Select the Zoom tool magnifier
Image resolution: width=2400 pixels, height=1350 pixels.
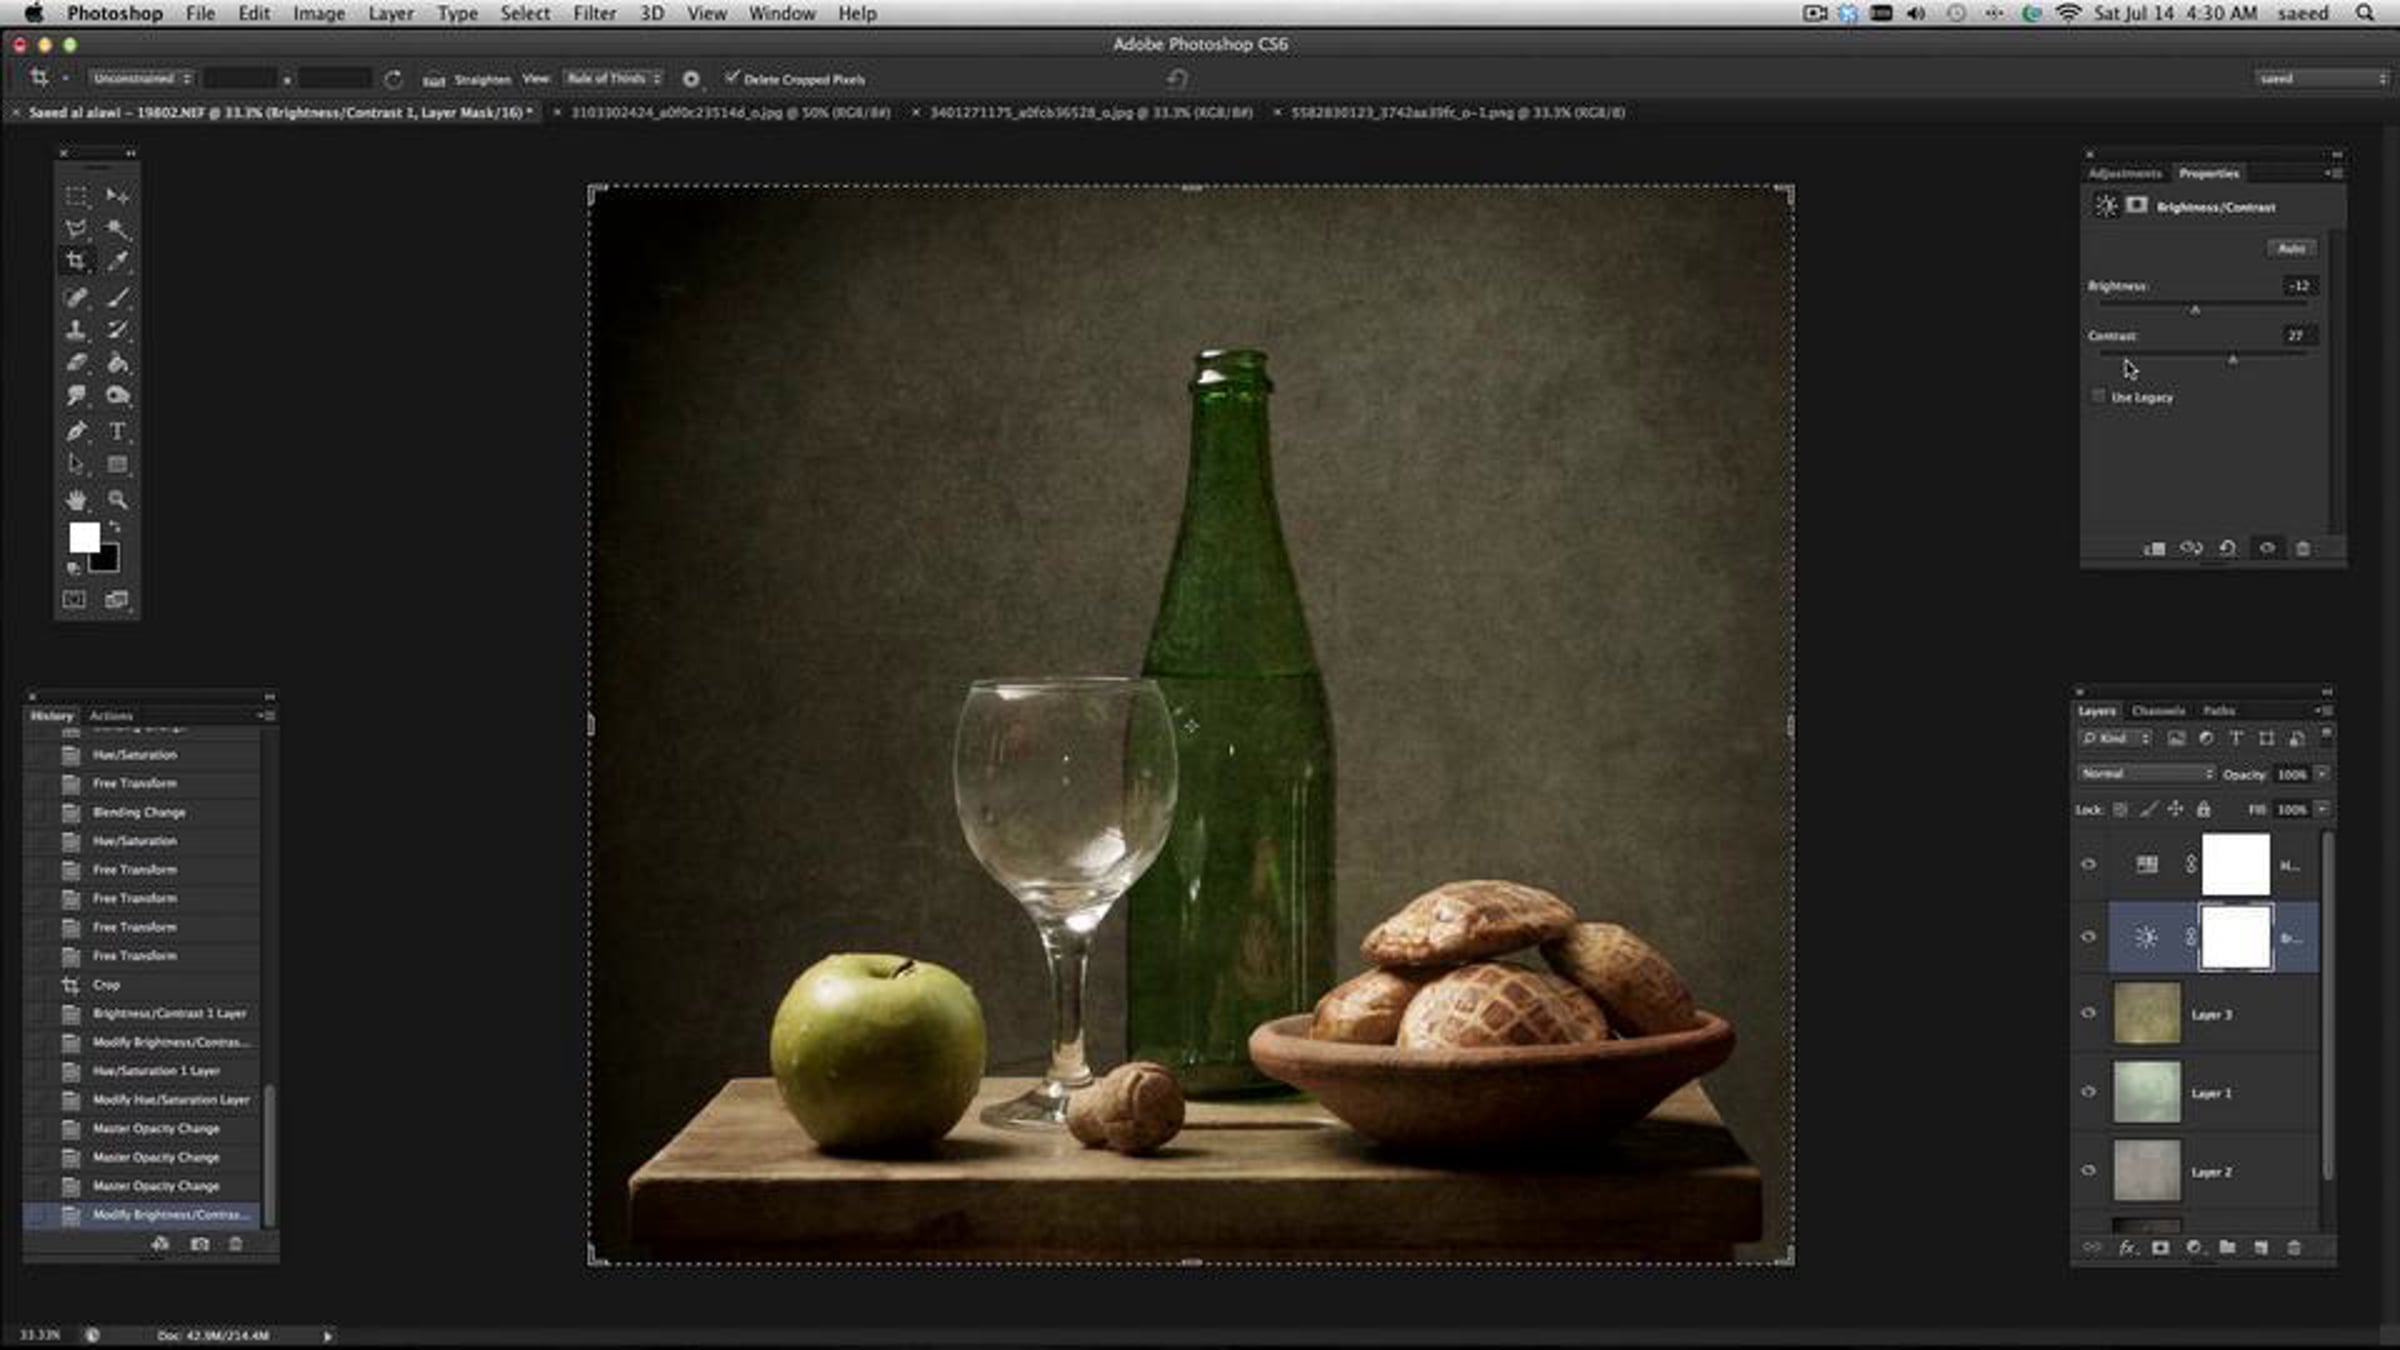(x=117, y=499)
